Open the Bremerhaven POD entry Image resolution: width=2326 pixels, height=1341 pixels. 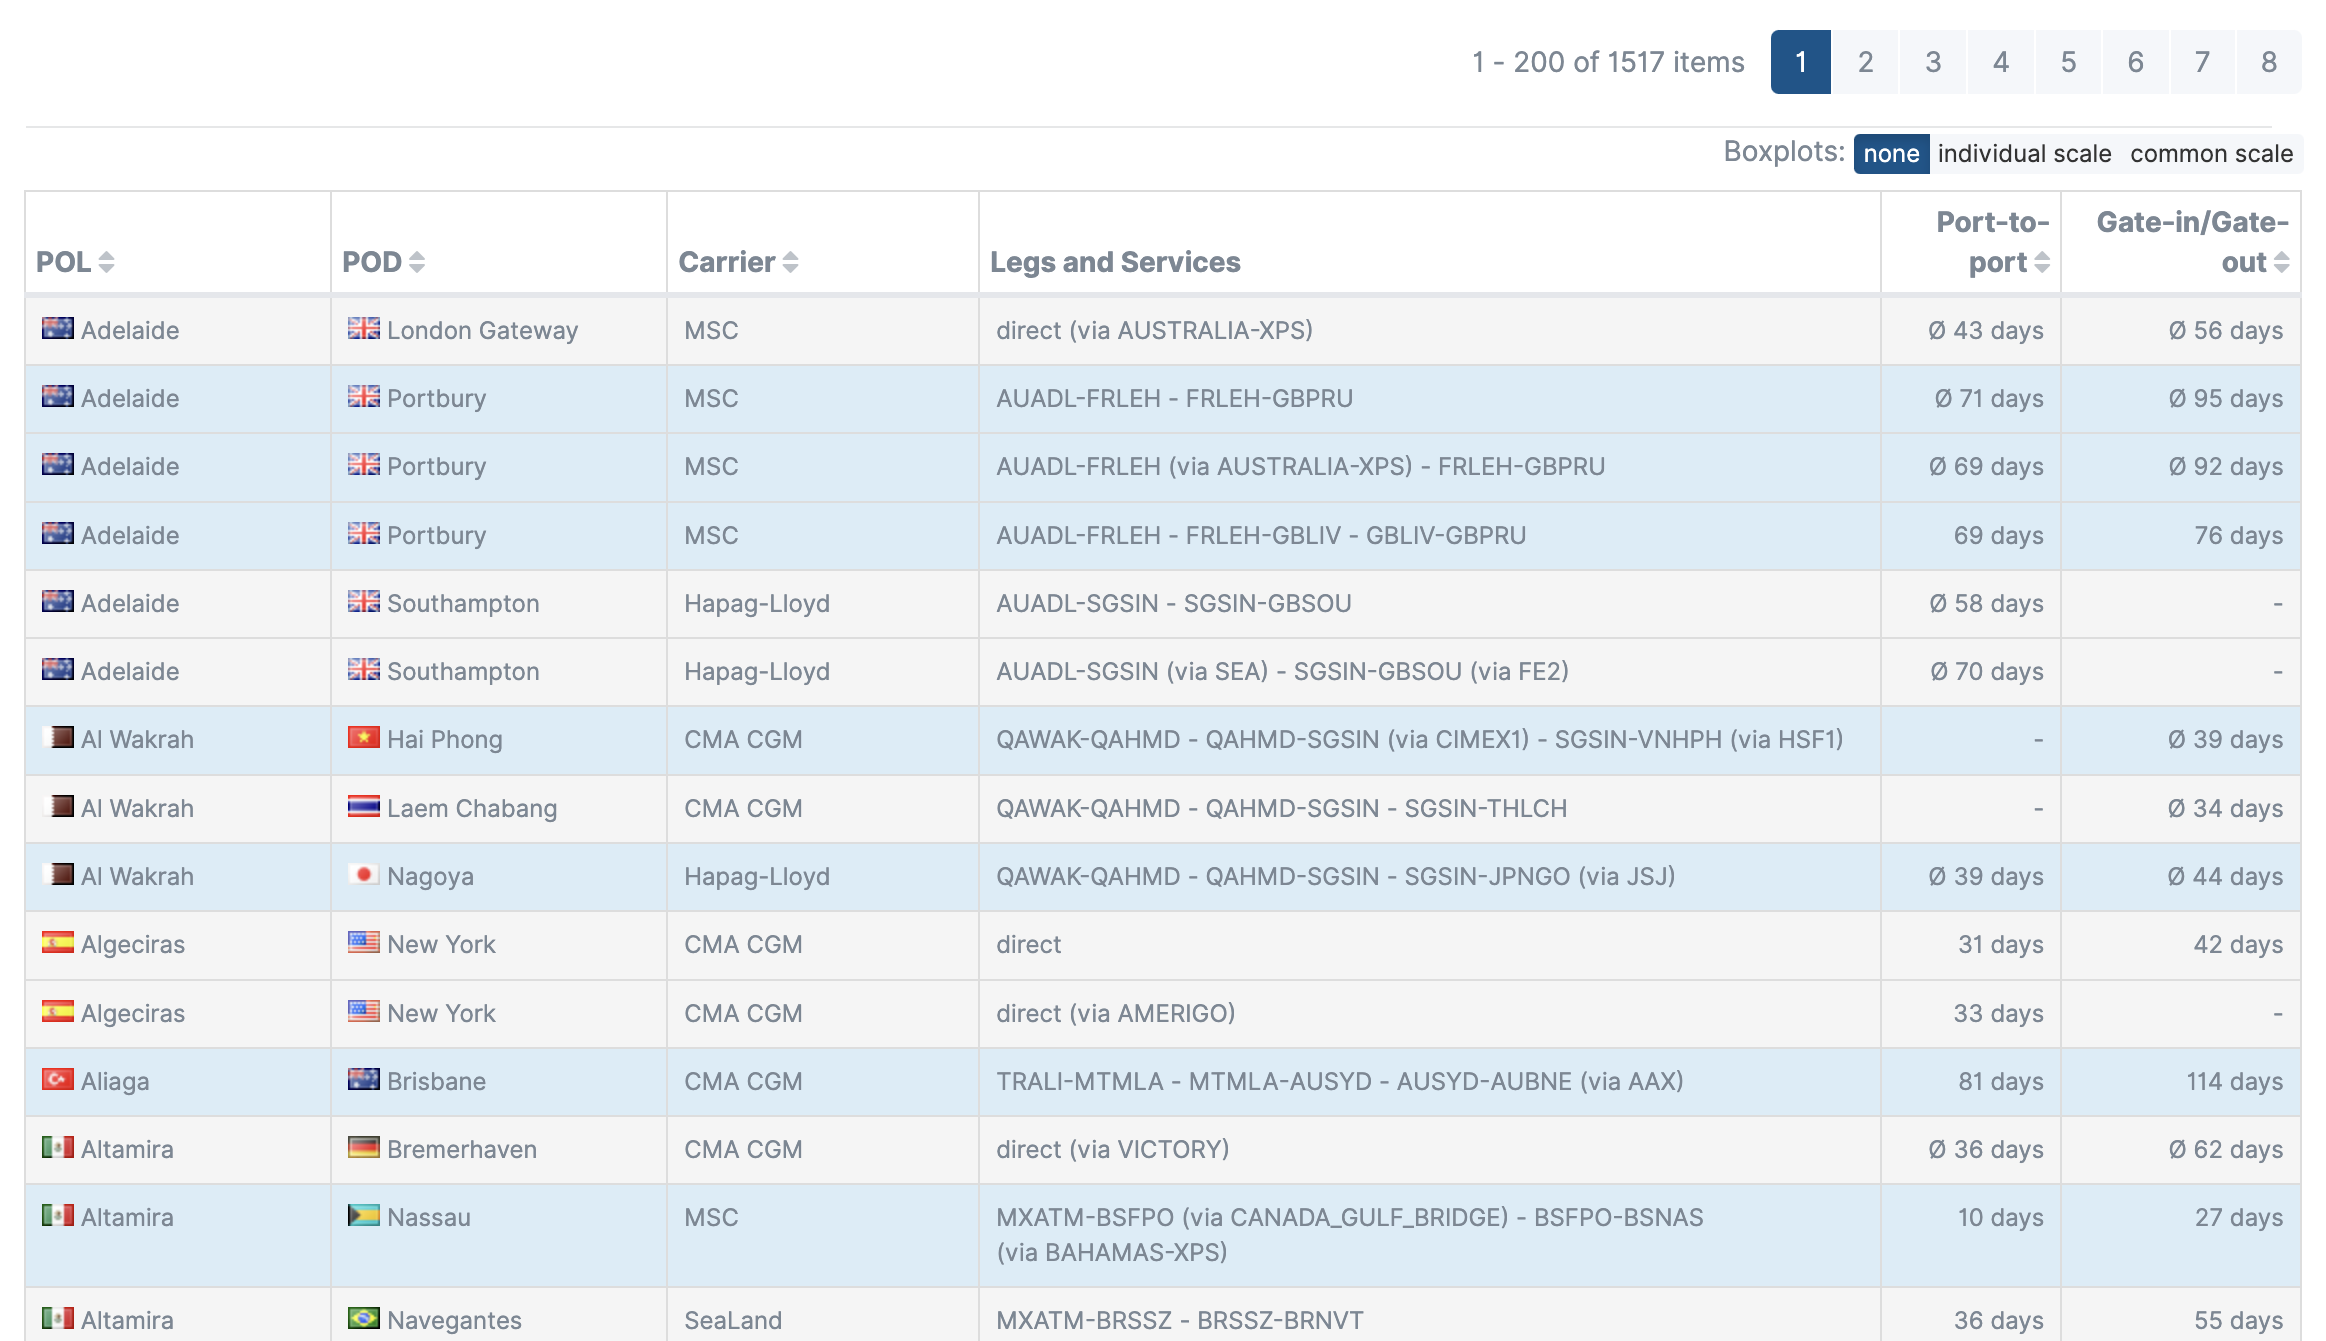coord(462,1149)
